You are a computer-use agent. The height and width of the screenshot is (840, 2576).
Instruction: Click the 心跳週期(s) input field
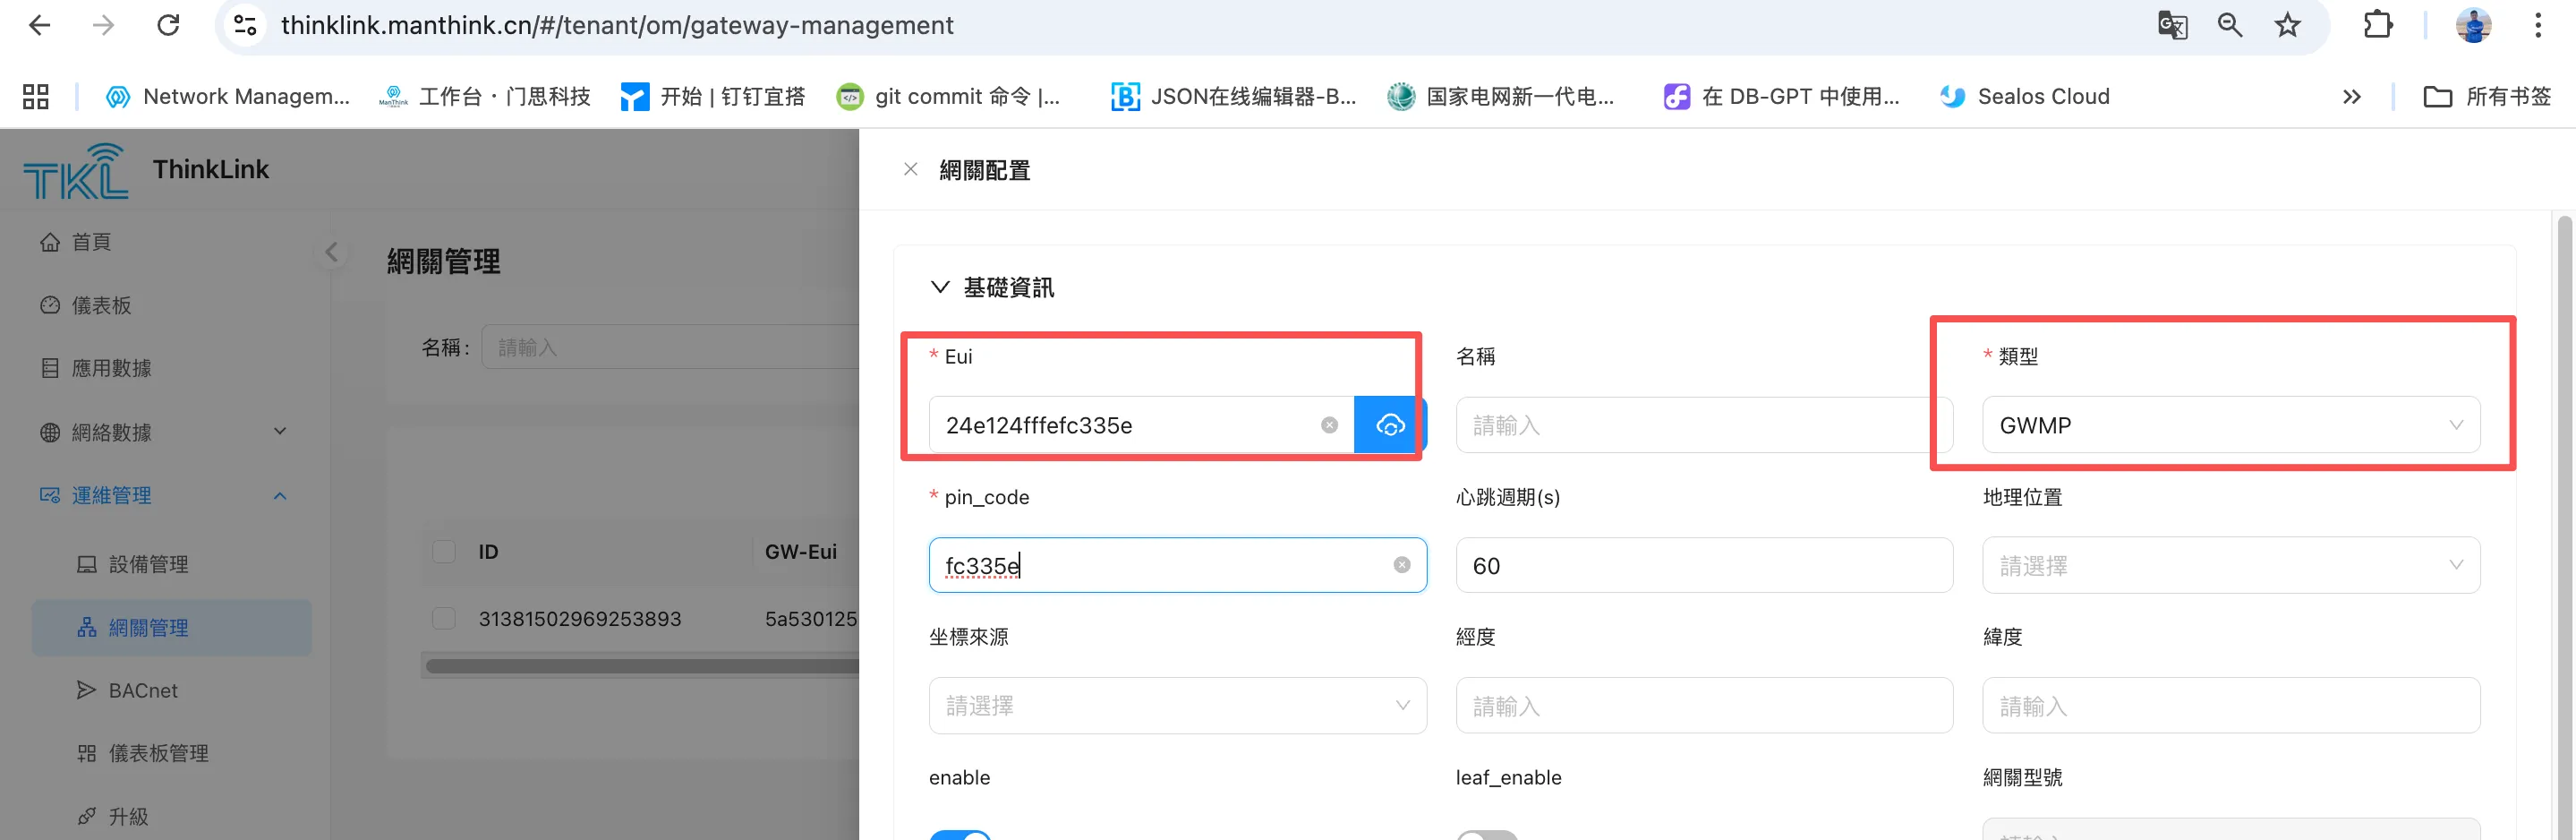click(1704, 565)
